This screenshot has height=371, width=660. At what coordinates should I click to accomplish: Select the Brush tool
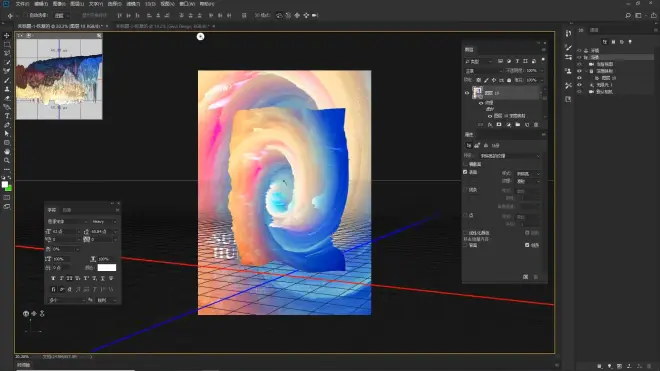[7, 80]
